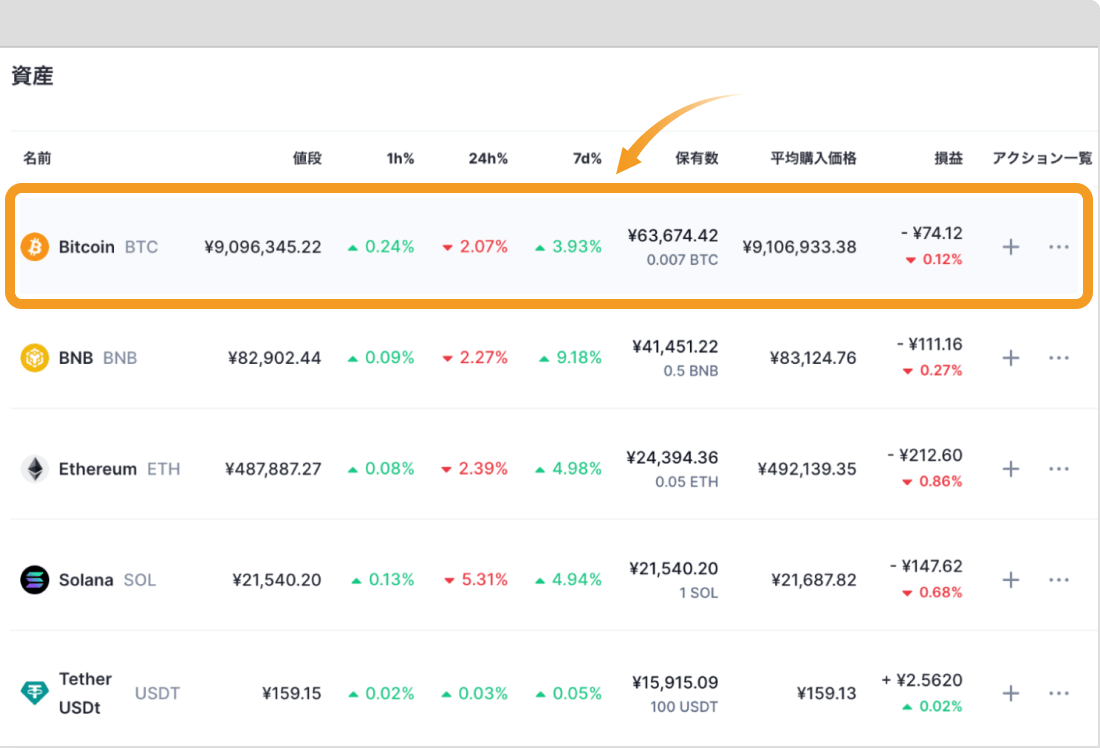Sort assets by the 損益 column
Viewport: 1100px width, 748px height.
[948, 159]
